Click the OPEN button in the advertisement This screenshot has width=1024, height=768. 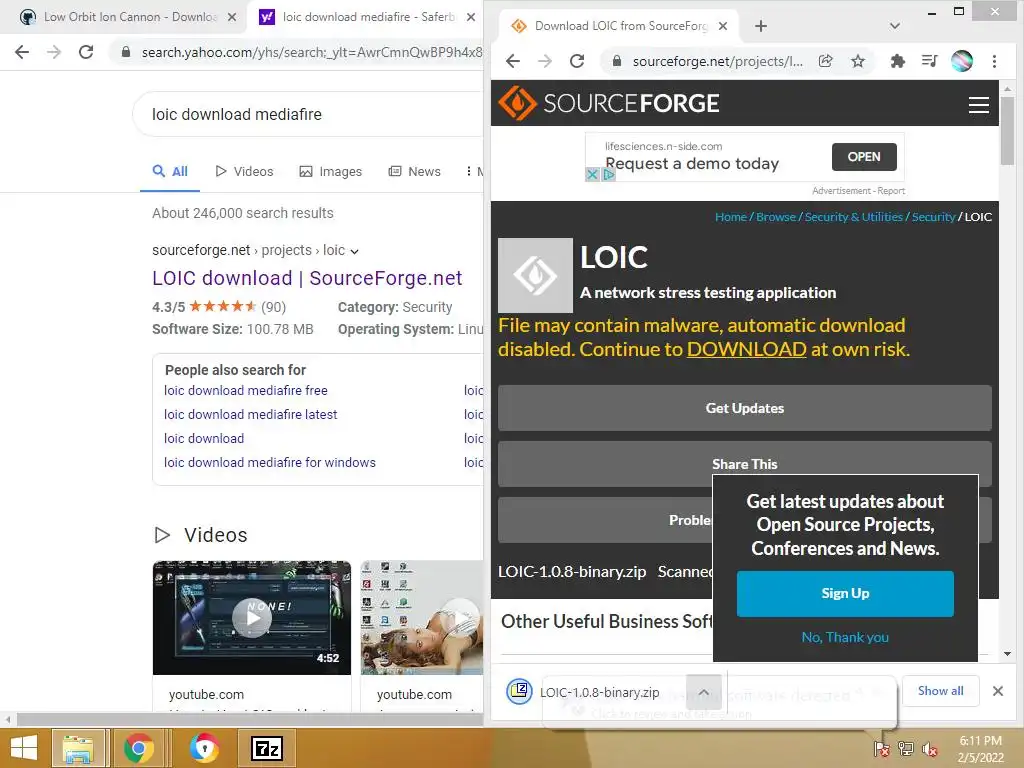pyautogui.click(x=863, y=157)
